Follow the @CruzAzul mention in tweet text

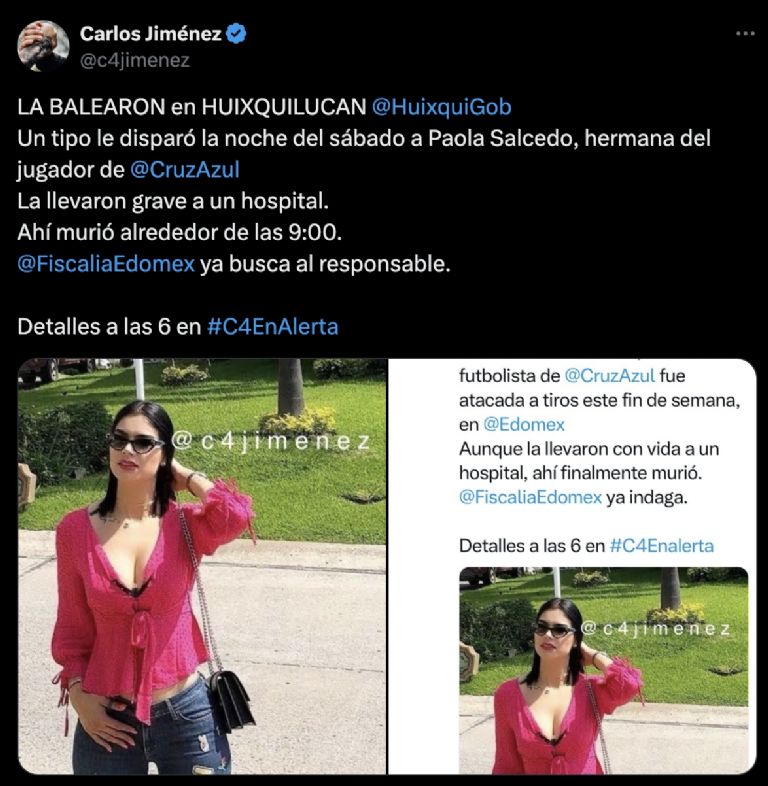pos(184,169)
